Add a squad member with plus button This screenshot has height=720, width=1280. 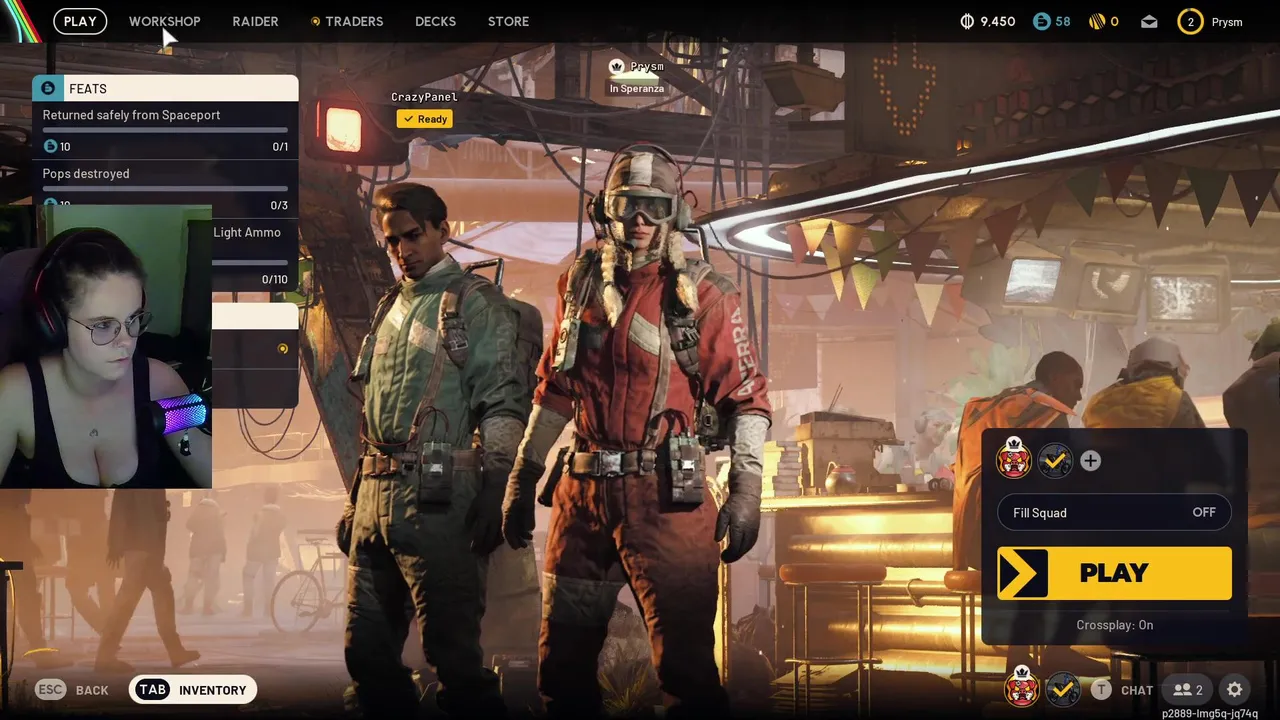coord(1090,460)
